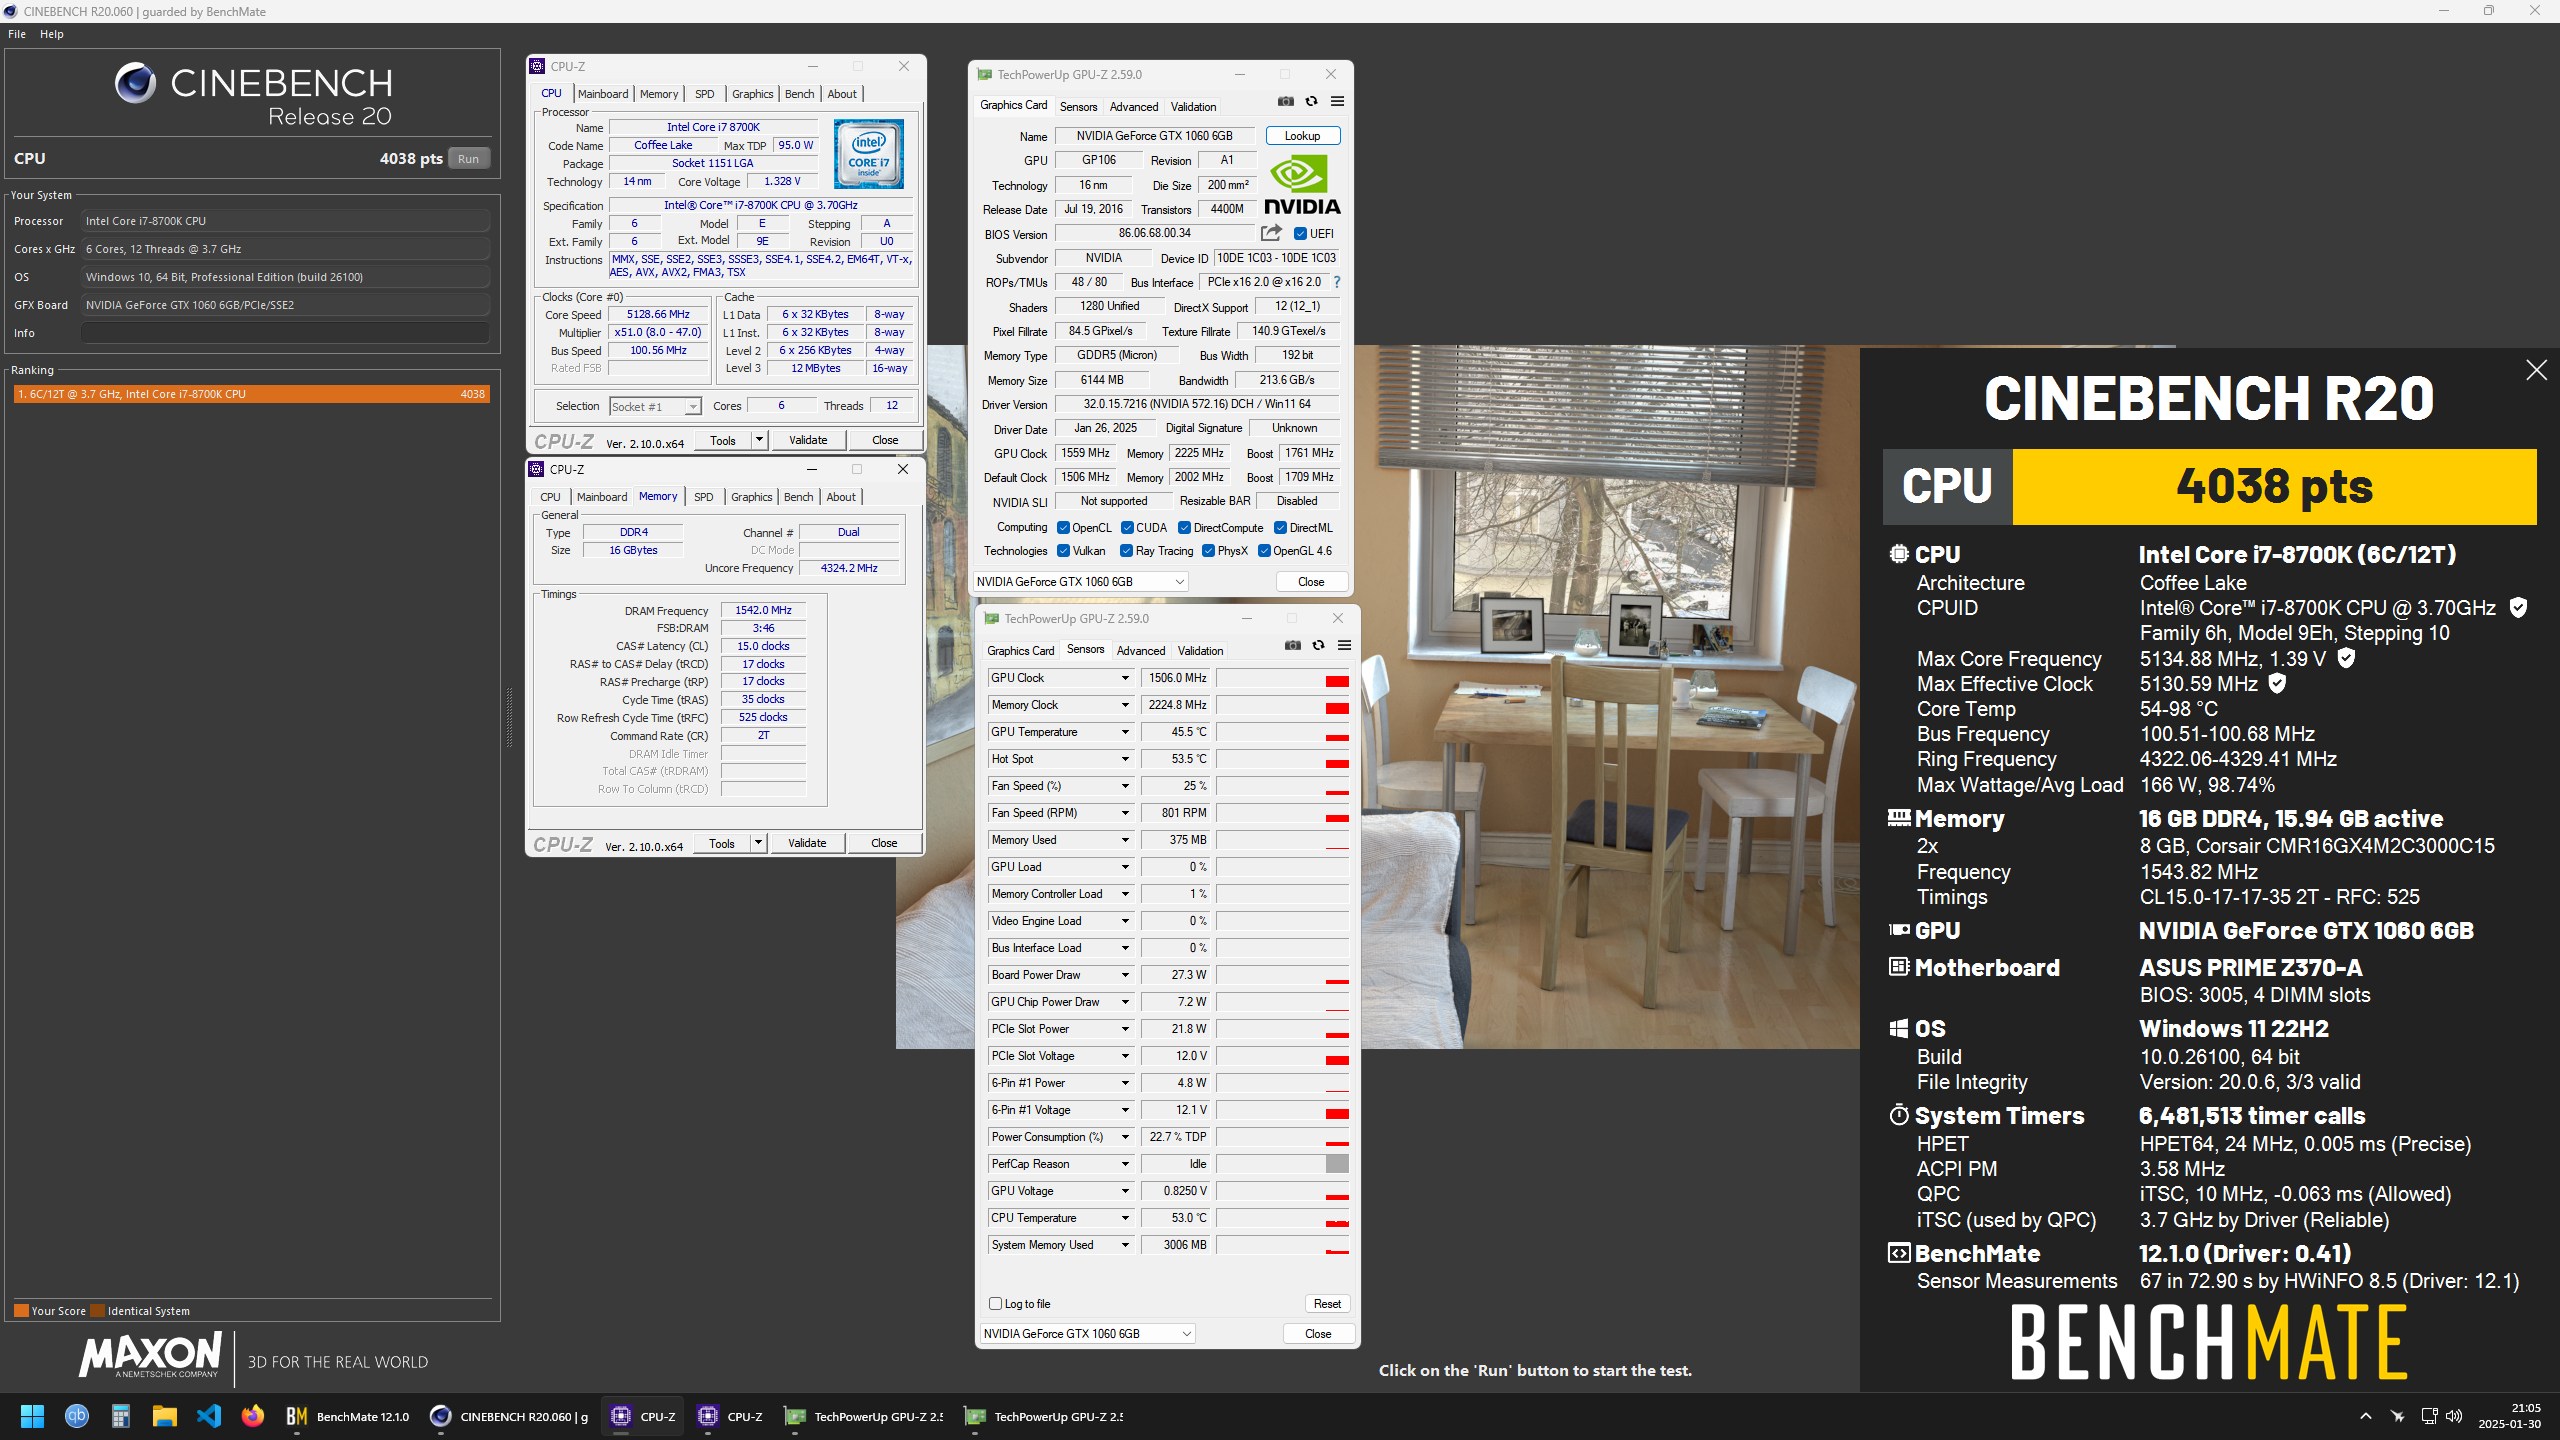This screenshot has width=2560, height=1440.
Task: Open hamburger menu in GPU-Z Graphics Card window
Action: click(1337, 101)
